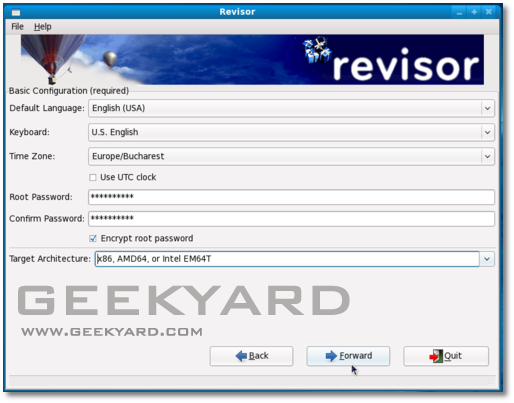The height and width of the screenshot is (403, 514).
Task: Maximize the Revisor window
Action: [x=474, y=12]
